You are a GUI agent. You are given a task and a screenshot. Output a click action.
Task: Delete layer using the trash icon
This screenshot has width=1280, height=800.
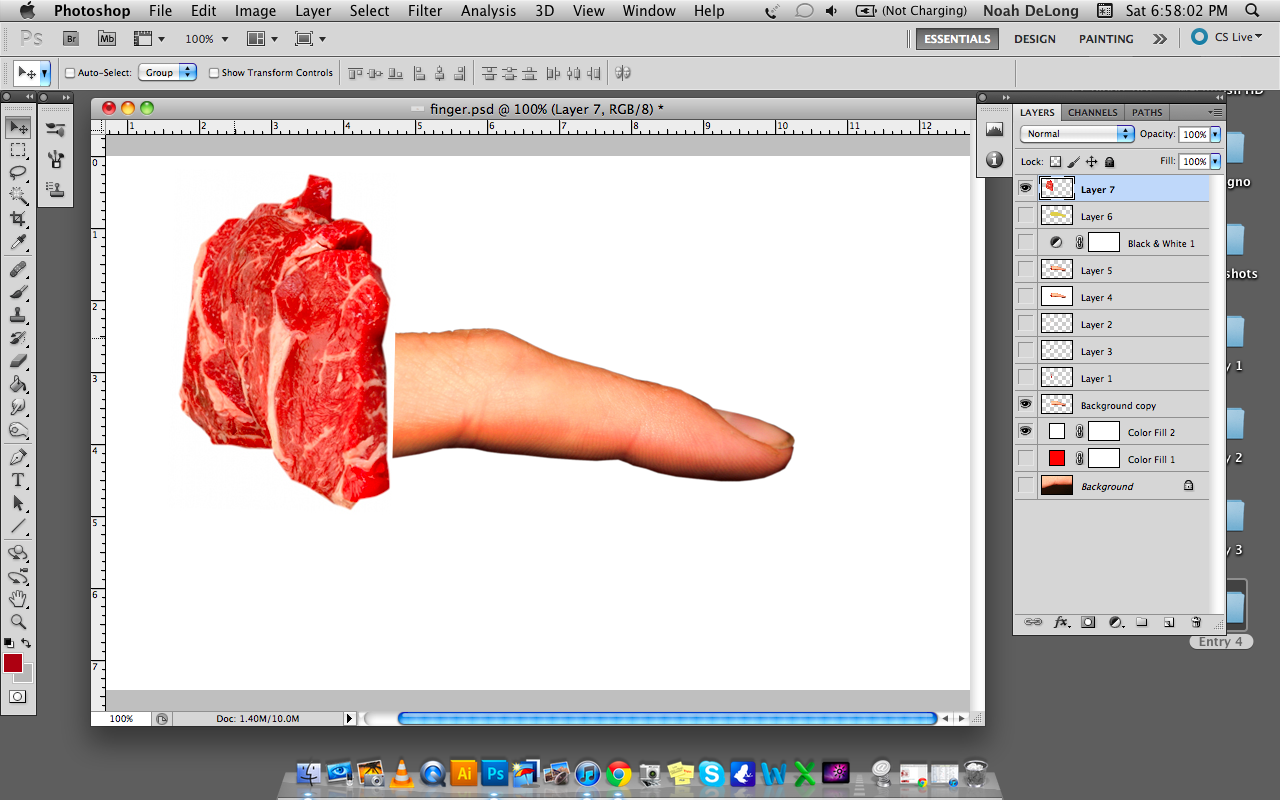1196,622
